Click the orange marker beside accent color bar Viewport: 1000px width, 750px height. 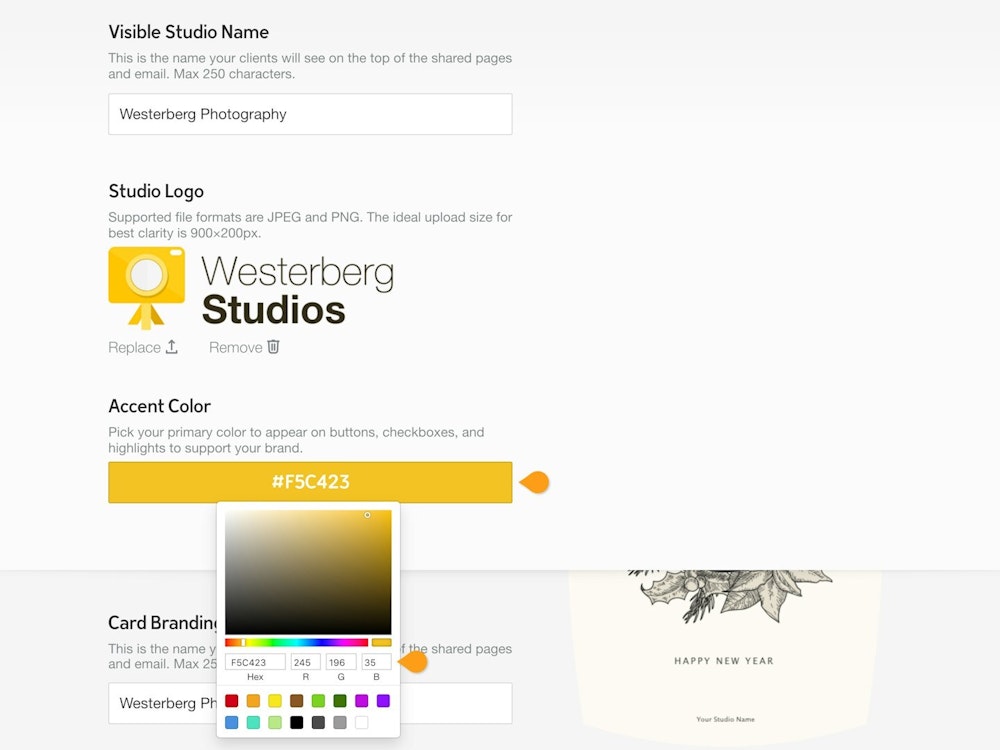[x=536, y=482]
